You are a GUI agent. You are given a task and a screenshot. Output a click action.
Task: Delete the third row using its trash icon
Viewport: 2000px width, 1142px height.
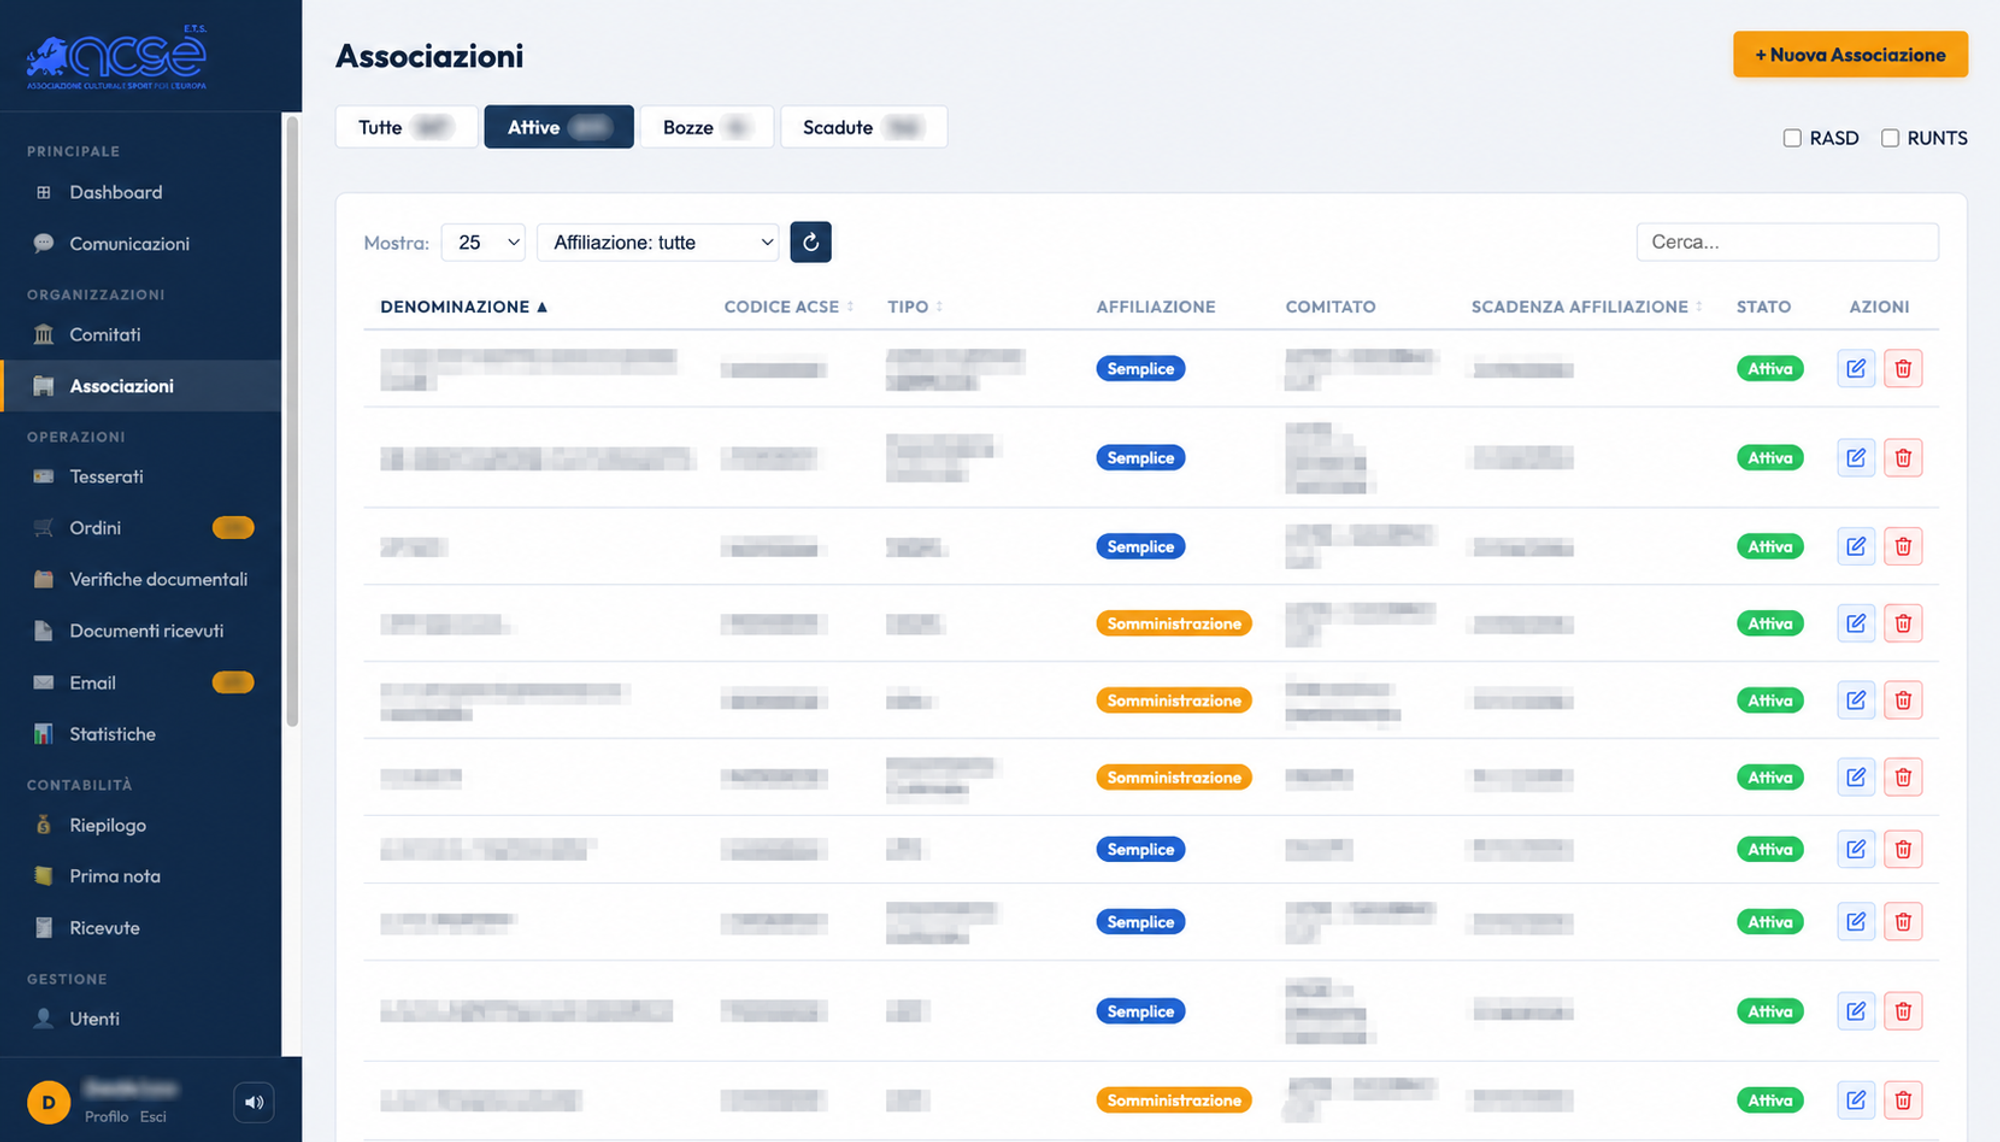click(1903, 547)
